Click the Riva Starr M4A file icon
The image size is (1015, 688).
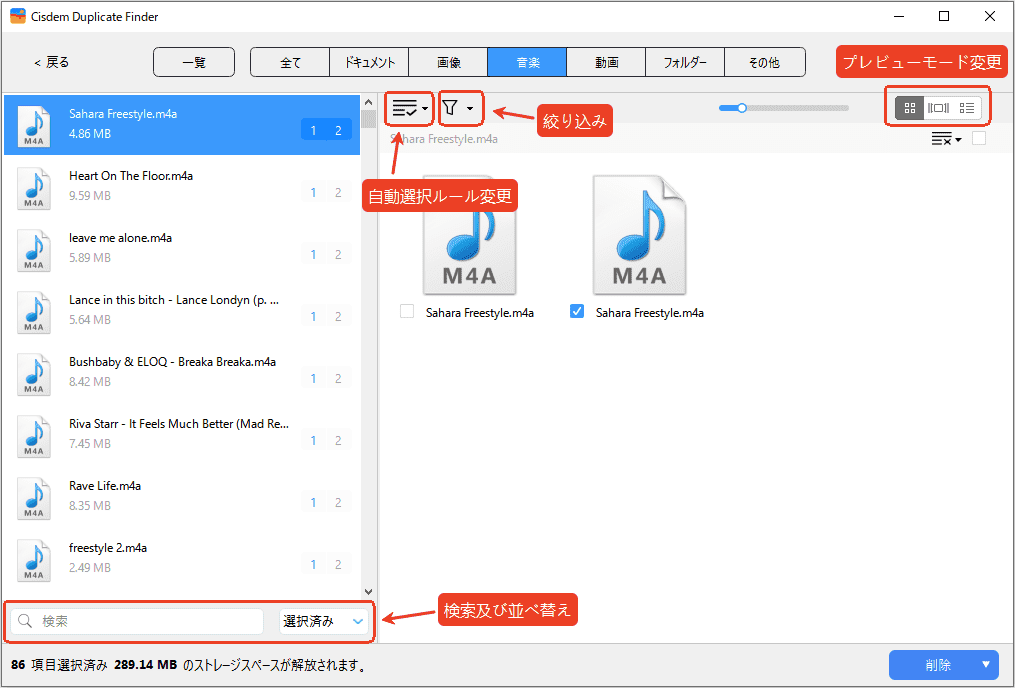point(34,436)
